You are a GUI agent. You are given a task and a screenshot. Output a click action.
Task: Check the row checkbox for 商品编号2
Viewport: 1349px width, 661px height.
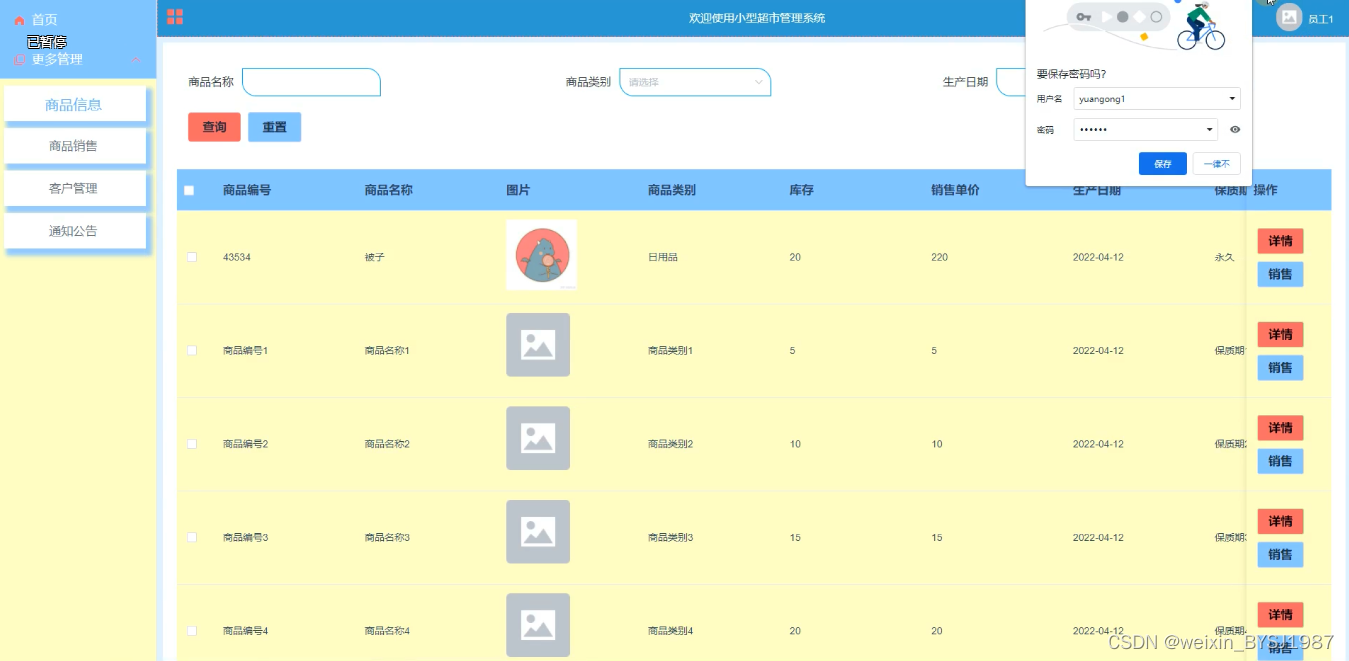coord(192,444)
